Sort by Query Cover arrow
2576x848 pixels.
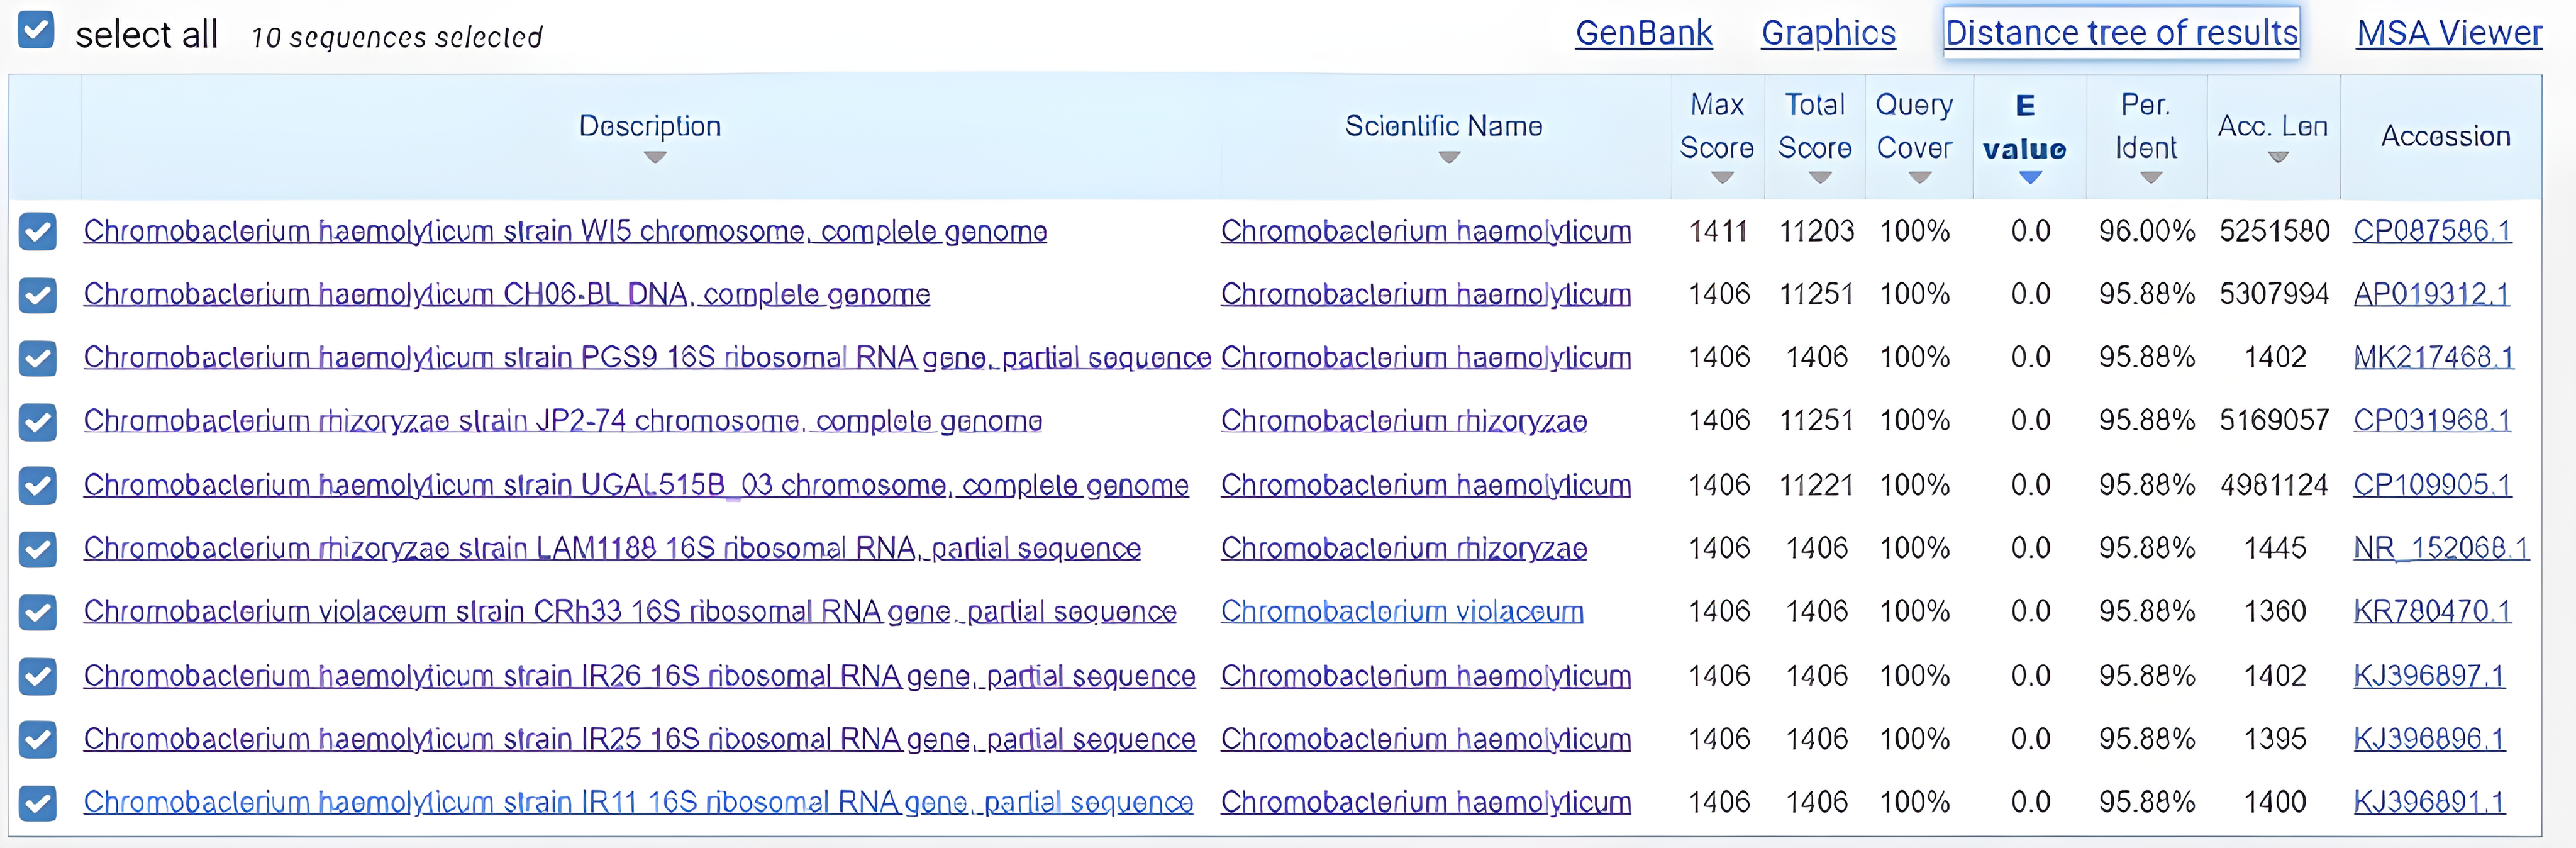1919,178
